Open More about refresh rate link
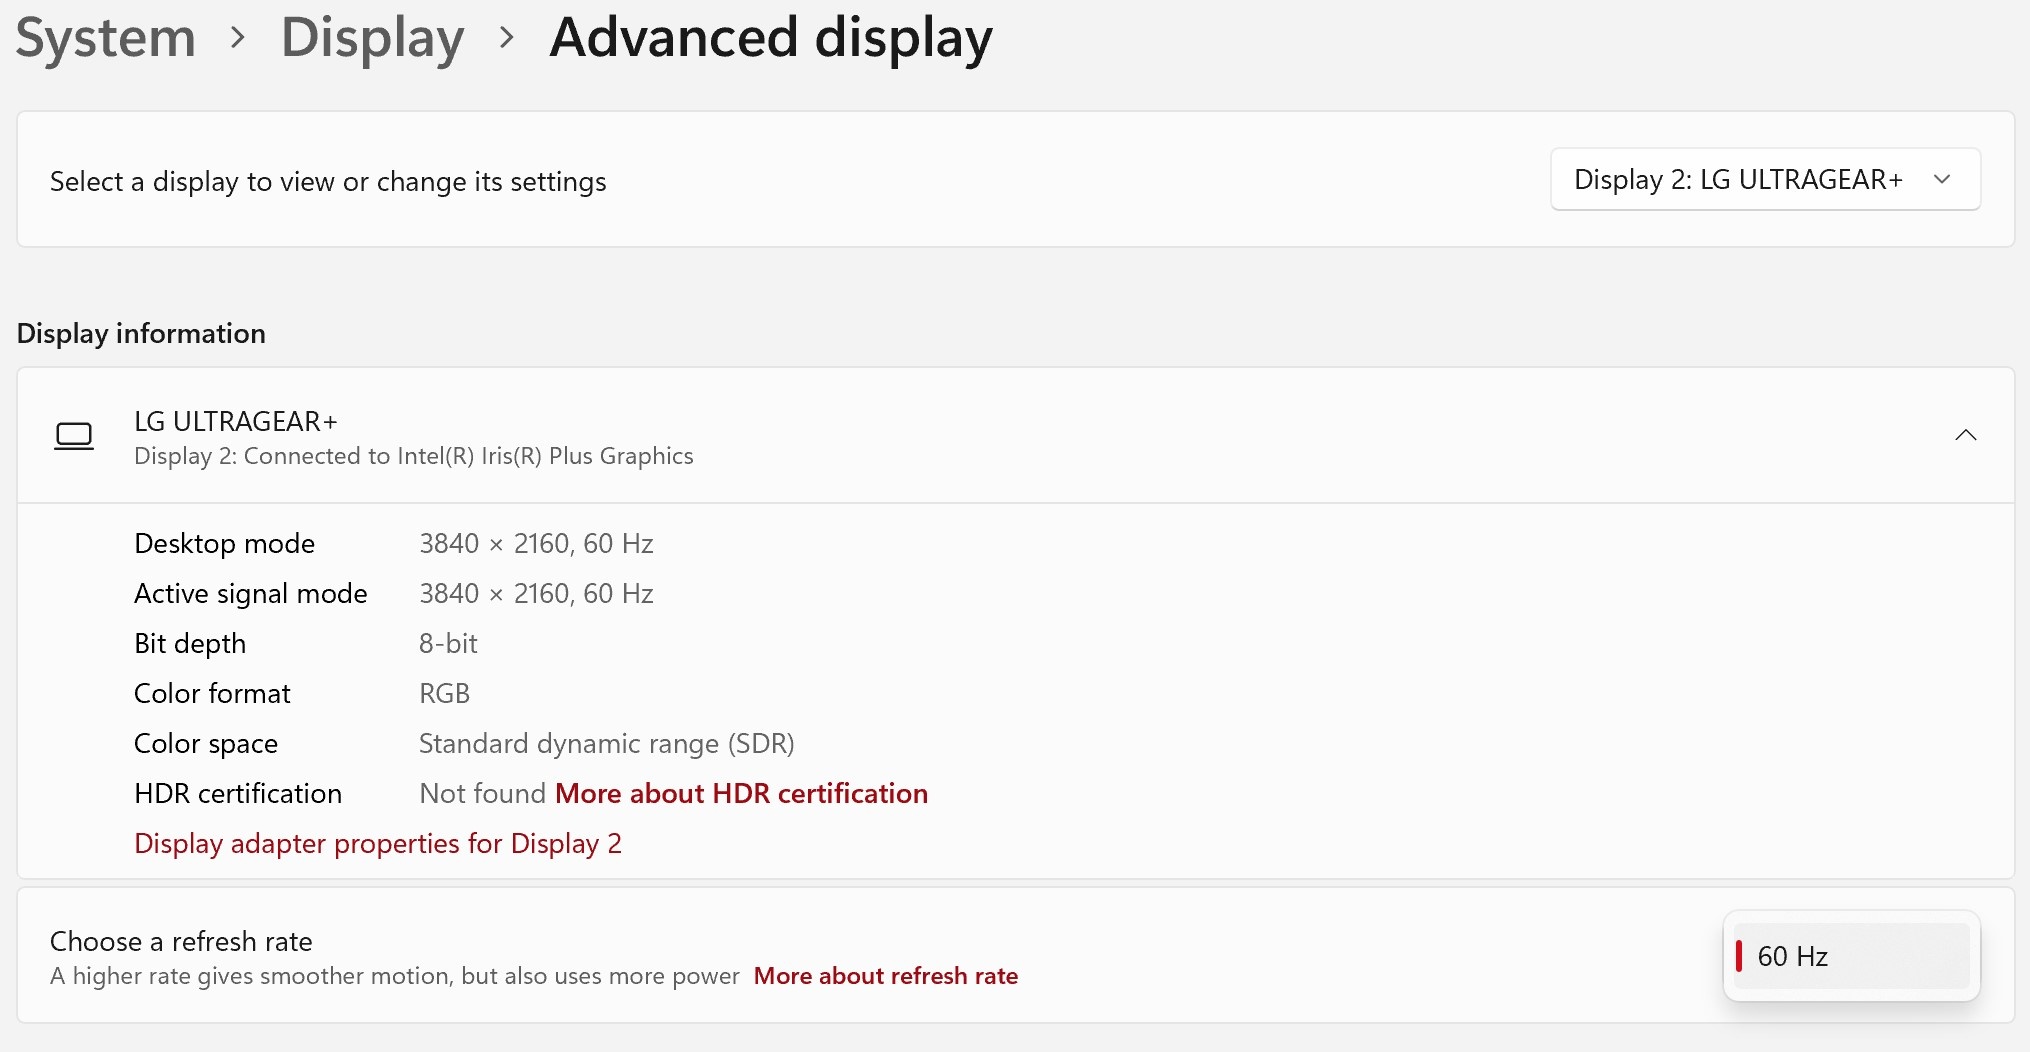 [885, 976]
